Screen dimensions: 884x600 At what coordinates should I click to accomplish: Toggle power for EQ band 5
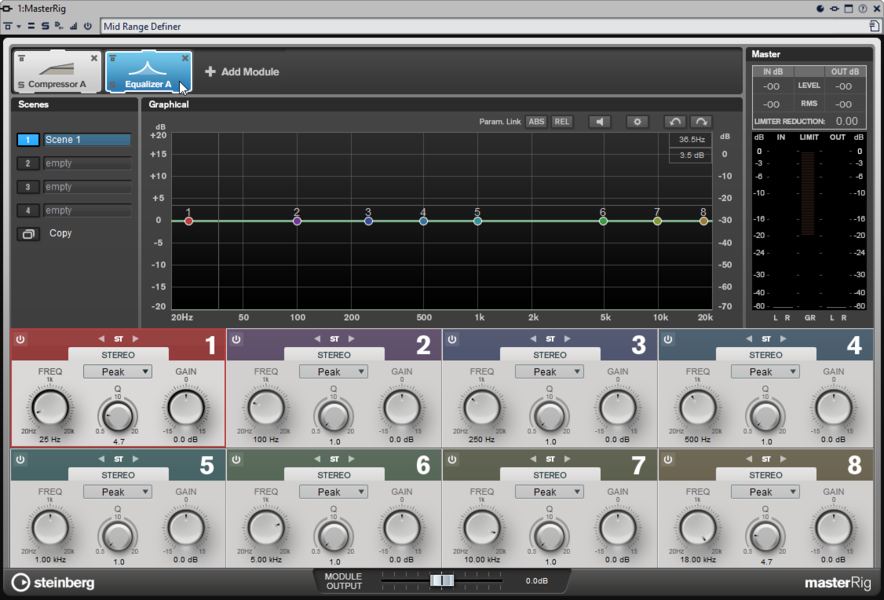(20, 460)
